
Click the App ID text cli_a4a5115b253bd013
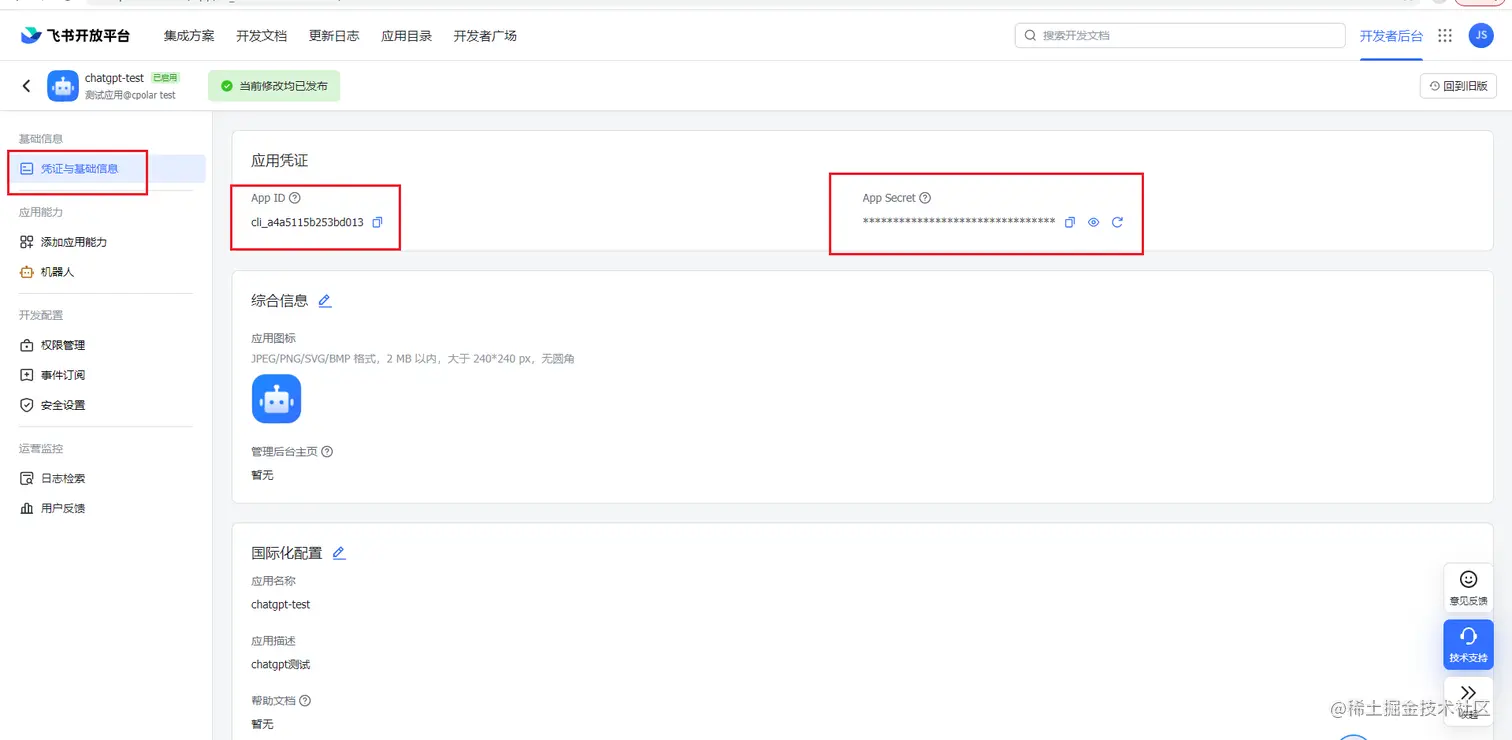click(x=307, y=222)
